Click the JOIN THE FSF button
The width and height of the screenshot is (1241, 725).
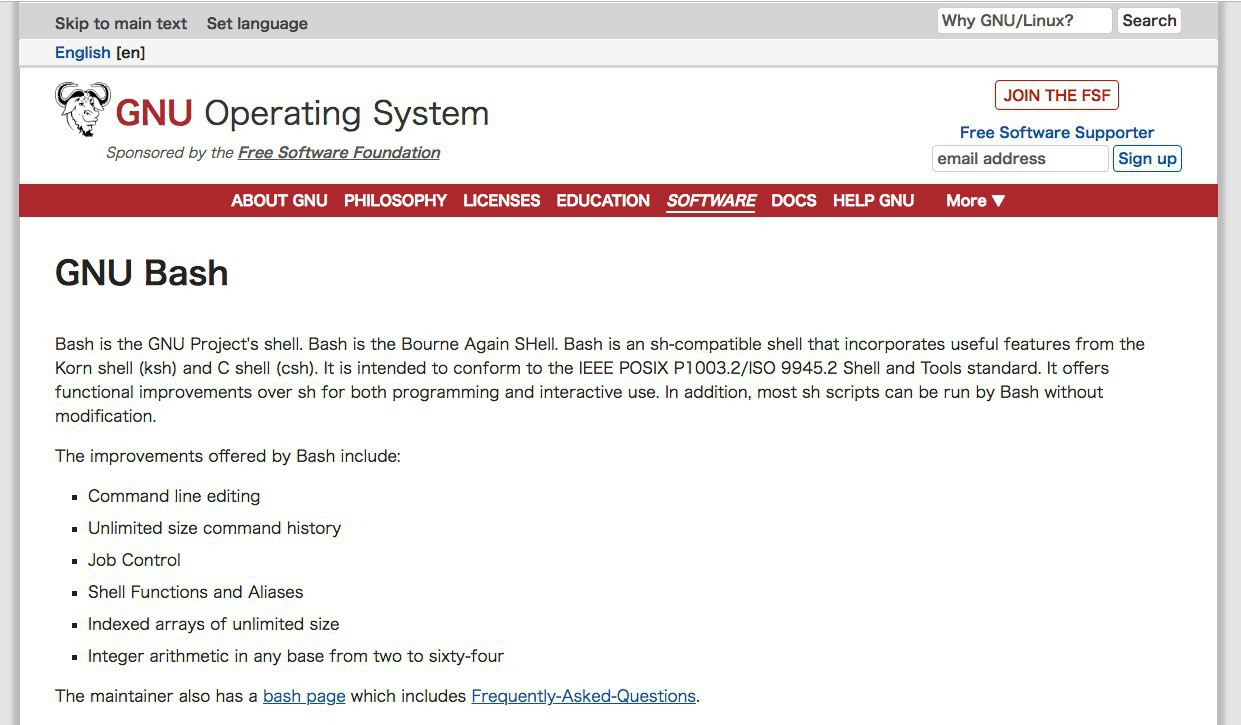coord(1057,95)
